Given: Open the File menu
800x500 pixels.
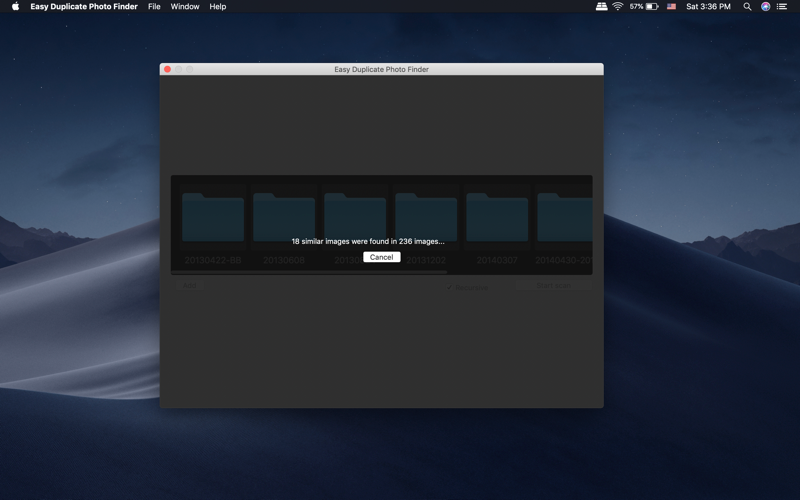Looking at the screenshot, I should click(154, 7).
